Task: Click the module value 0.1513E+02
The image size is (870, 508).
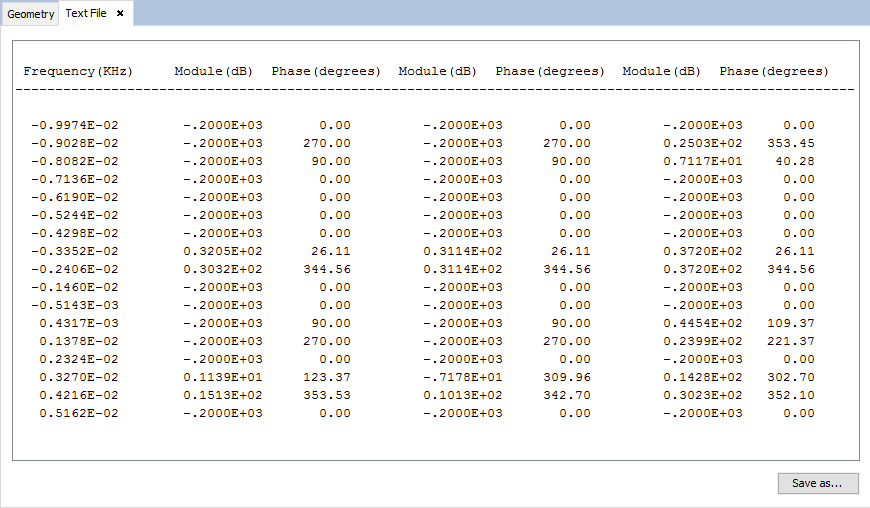Action: (x=223, y=396)
